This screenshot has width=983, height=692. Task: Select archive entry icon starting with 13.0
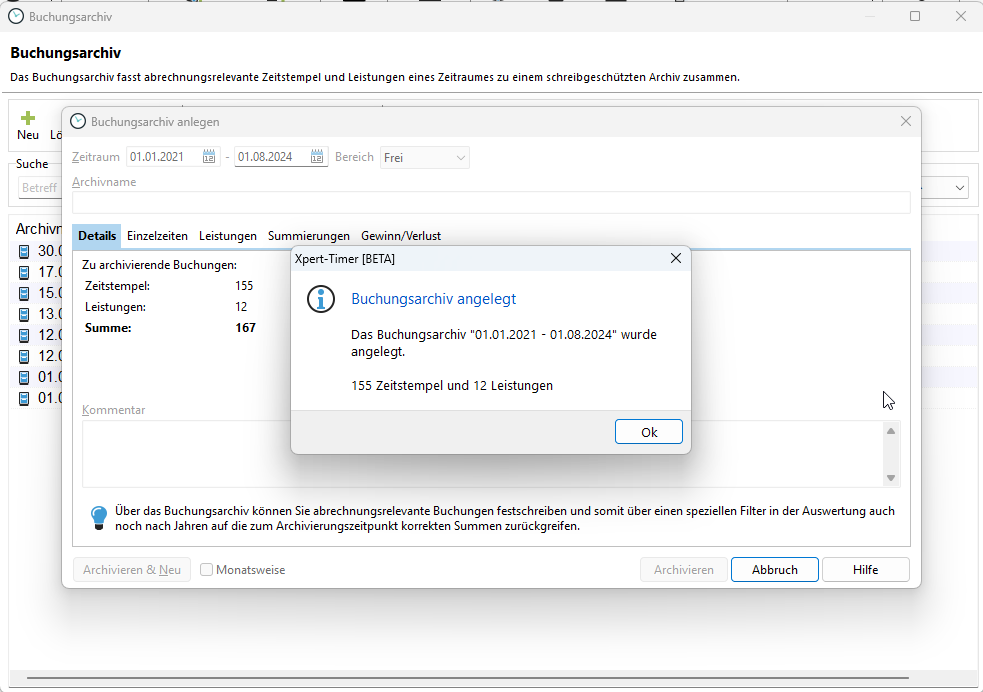coord(25,314)
